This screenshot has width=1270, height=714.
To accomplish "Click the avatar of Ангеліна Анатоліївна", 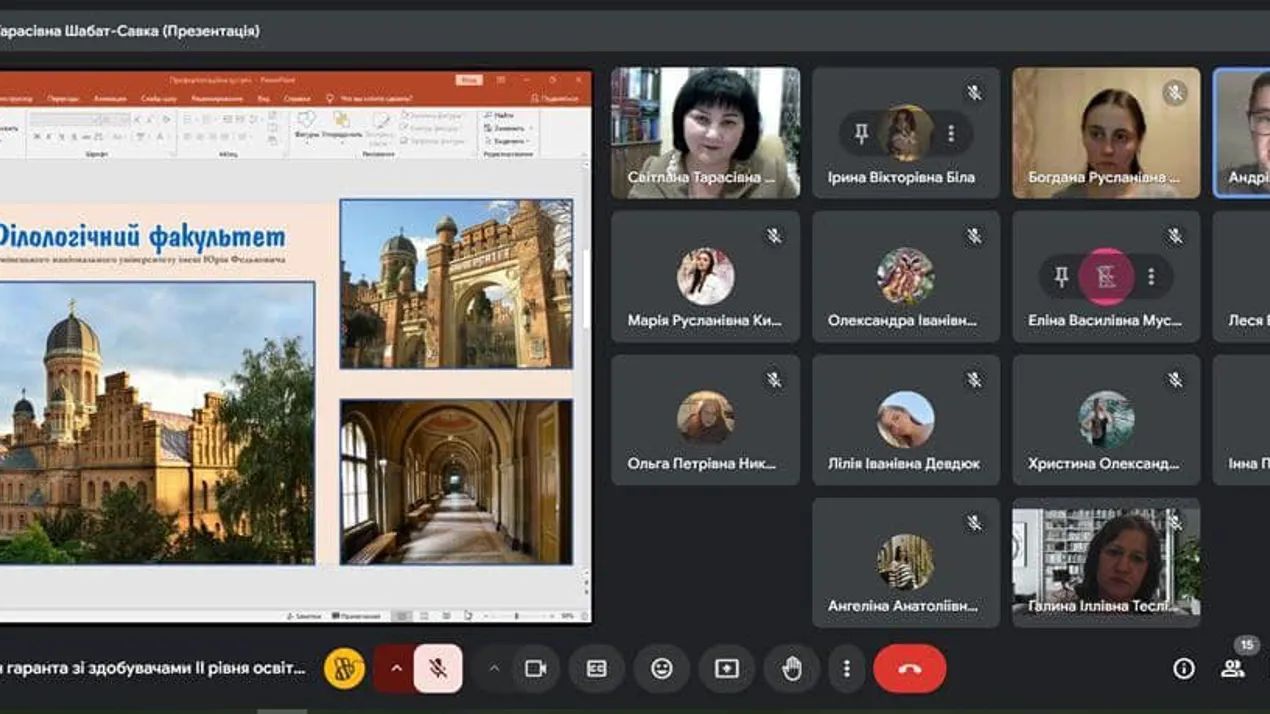I will click(x=906, y=562).
